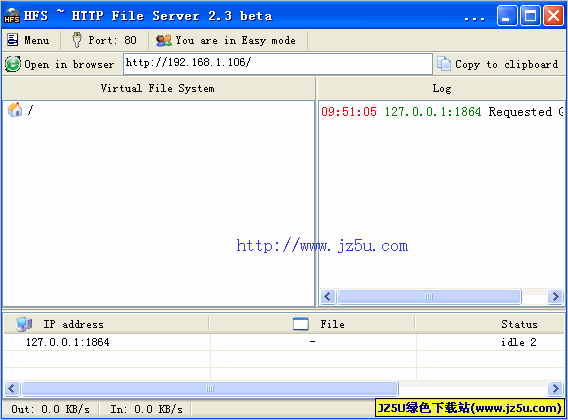The image size is (568, 420).
Task: Click the 'Requested' text in the log
Action: (520, 112)
